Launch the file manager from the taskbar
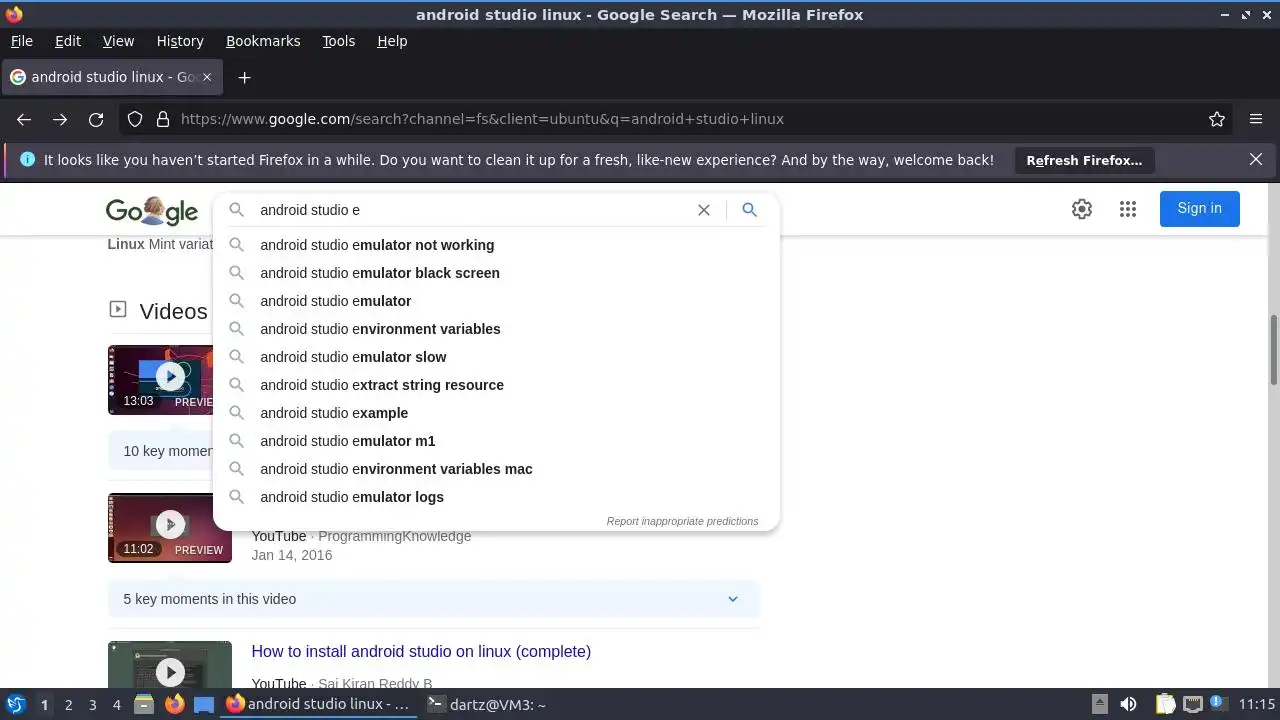1280x720 pixels. [143, 705]
